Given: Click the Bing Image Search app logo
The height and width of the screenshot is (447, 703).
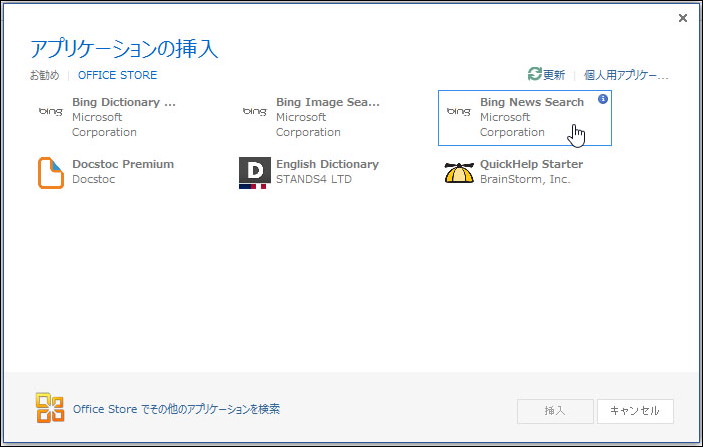Looking at the screenshot, I should pos(255,111).
